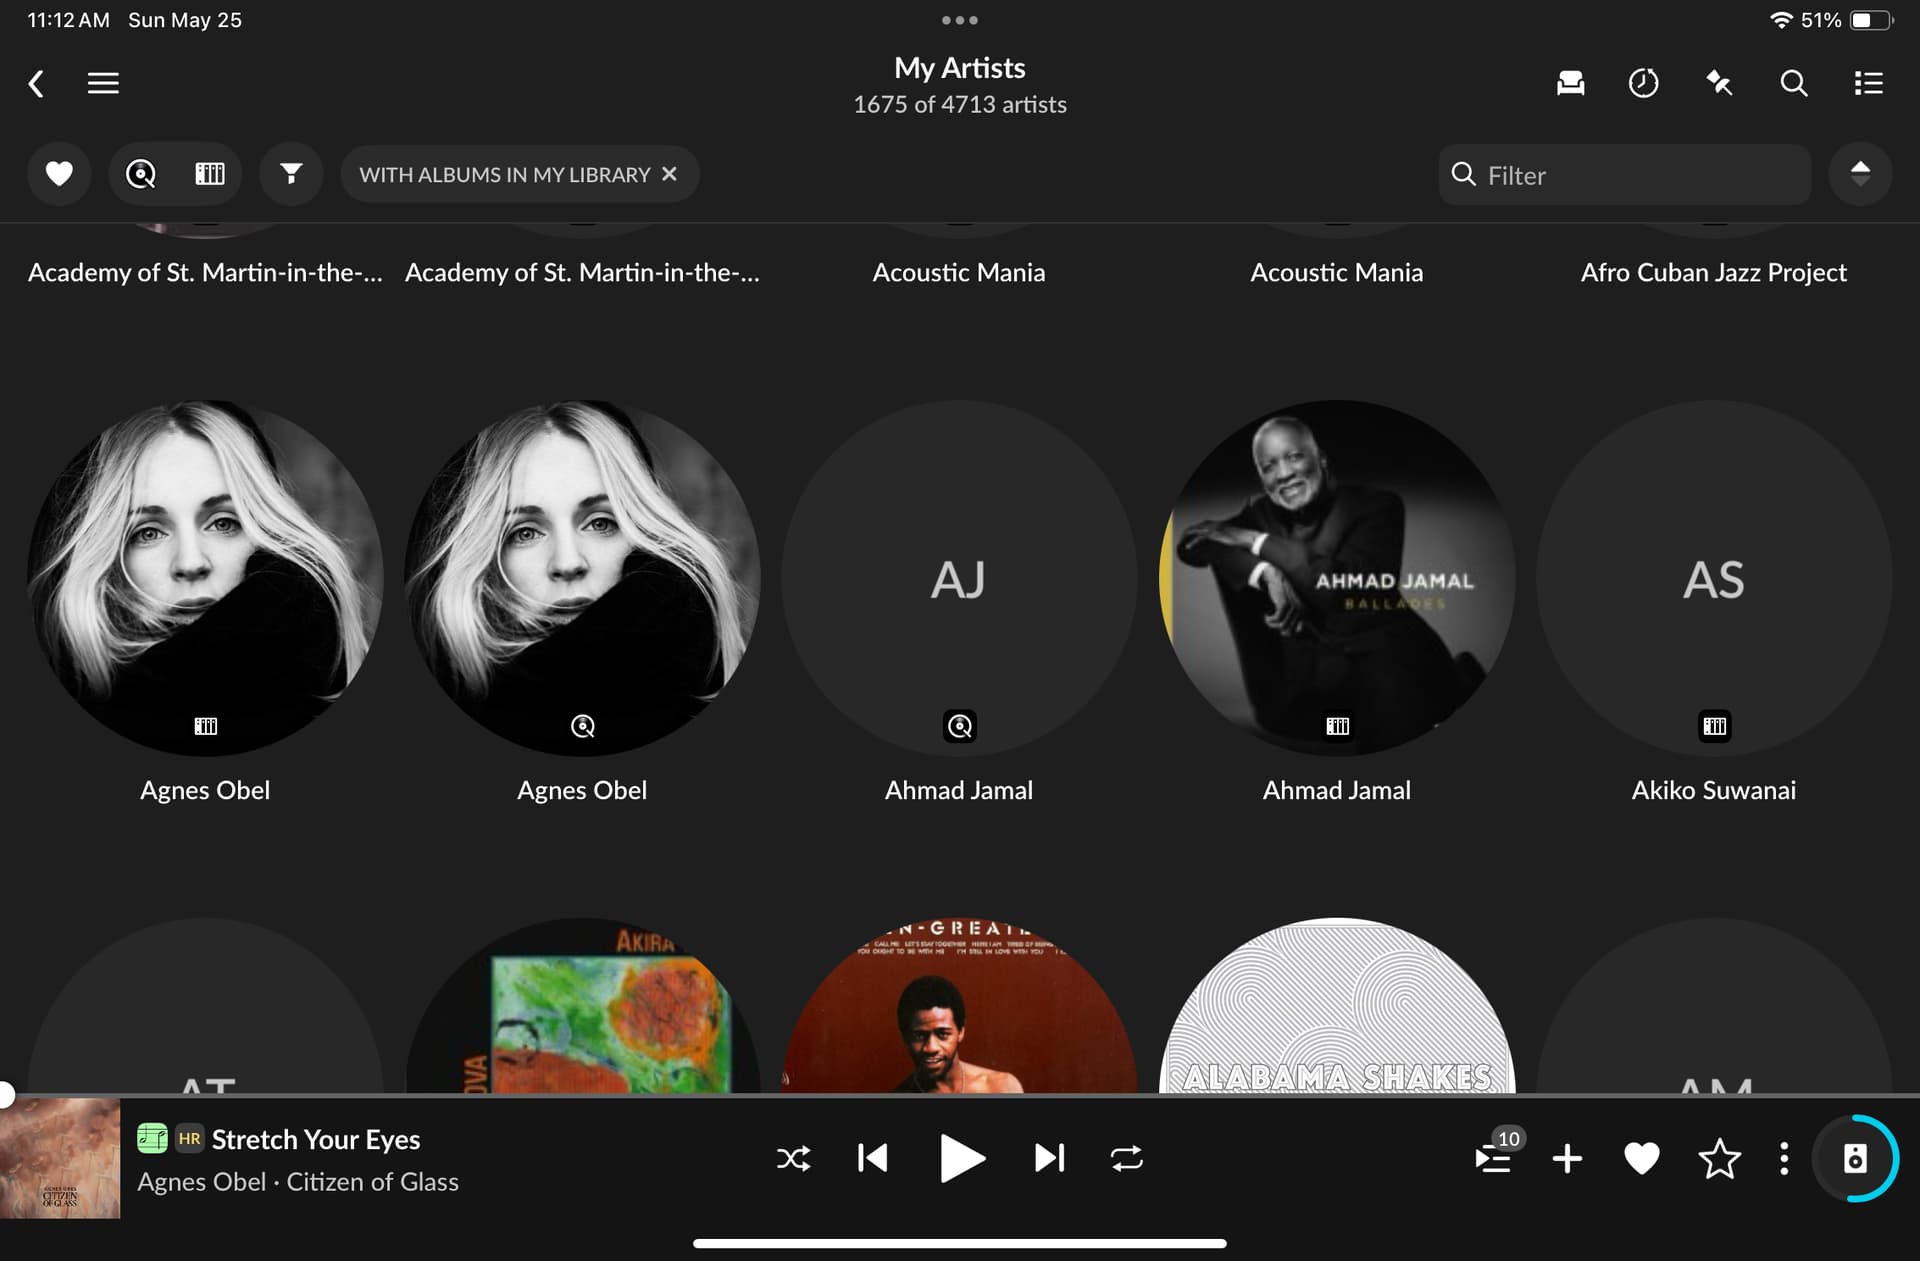The image size is (1920, 1261).
Task: Open Citizen of Glass album cover
Action: pos(60,1158)
